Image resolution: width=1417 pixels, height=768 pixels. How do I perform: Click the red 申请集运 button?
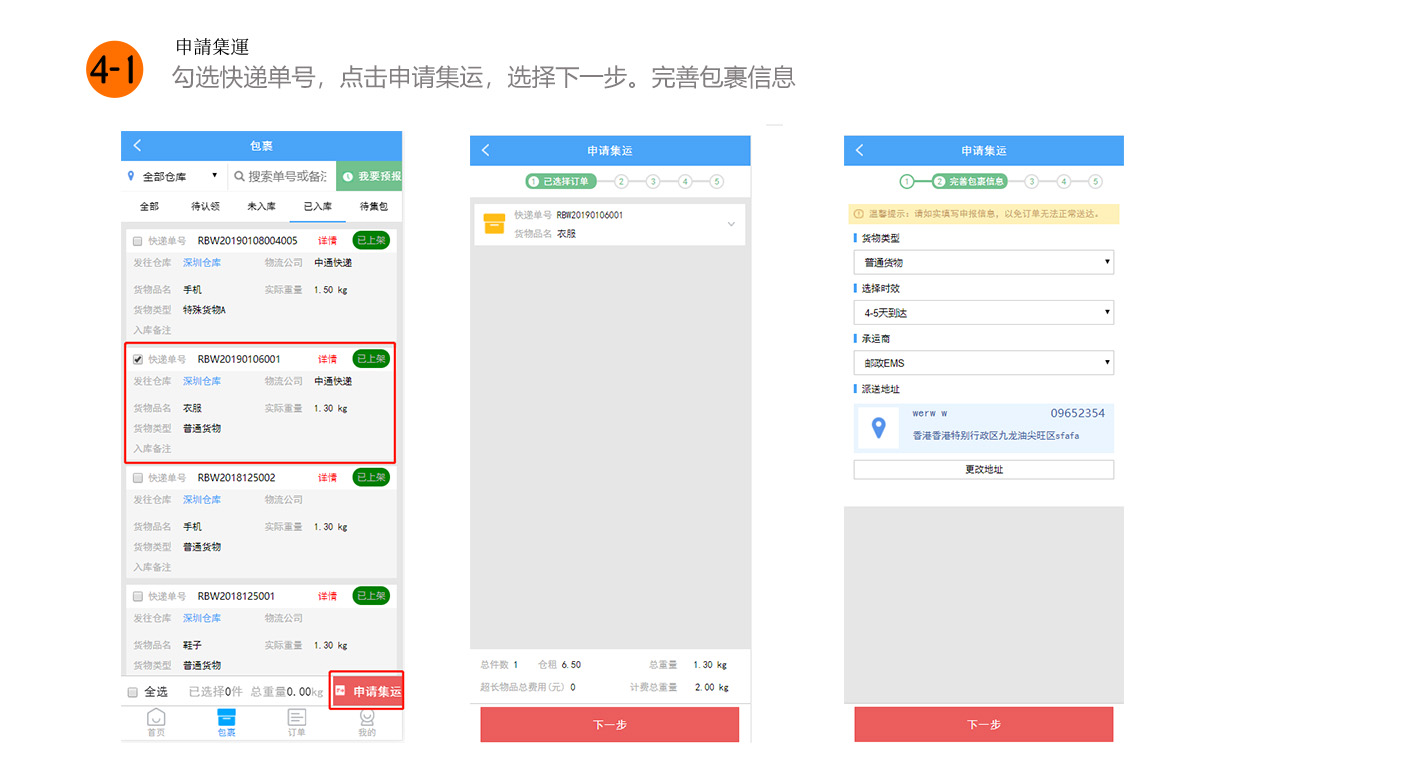(x=367, y=691)
